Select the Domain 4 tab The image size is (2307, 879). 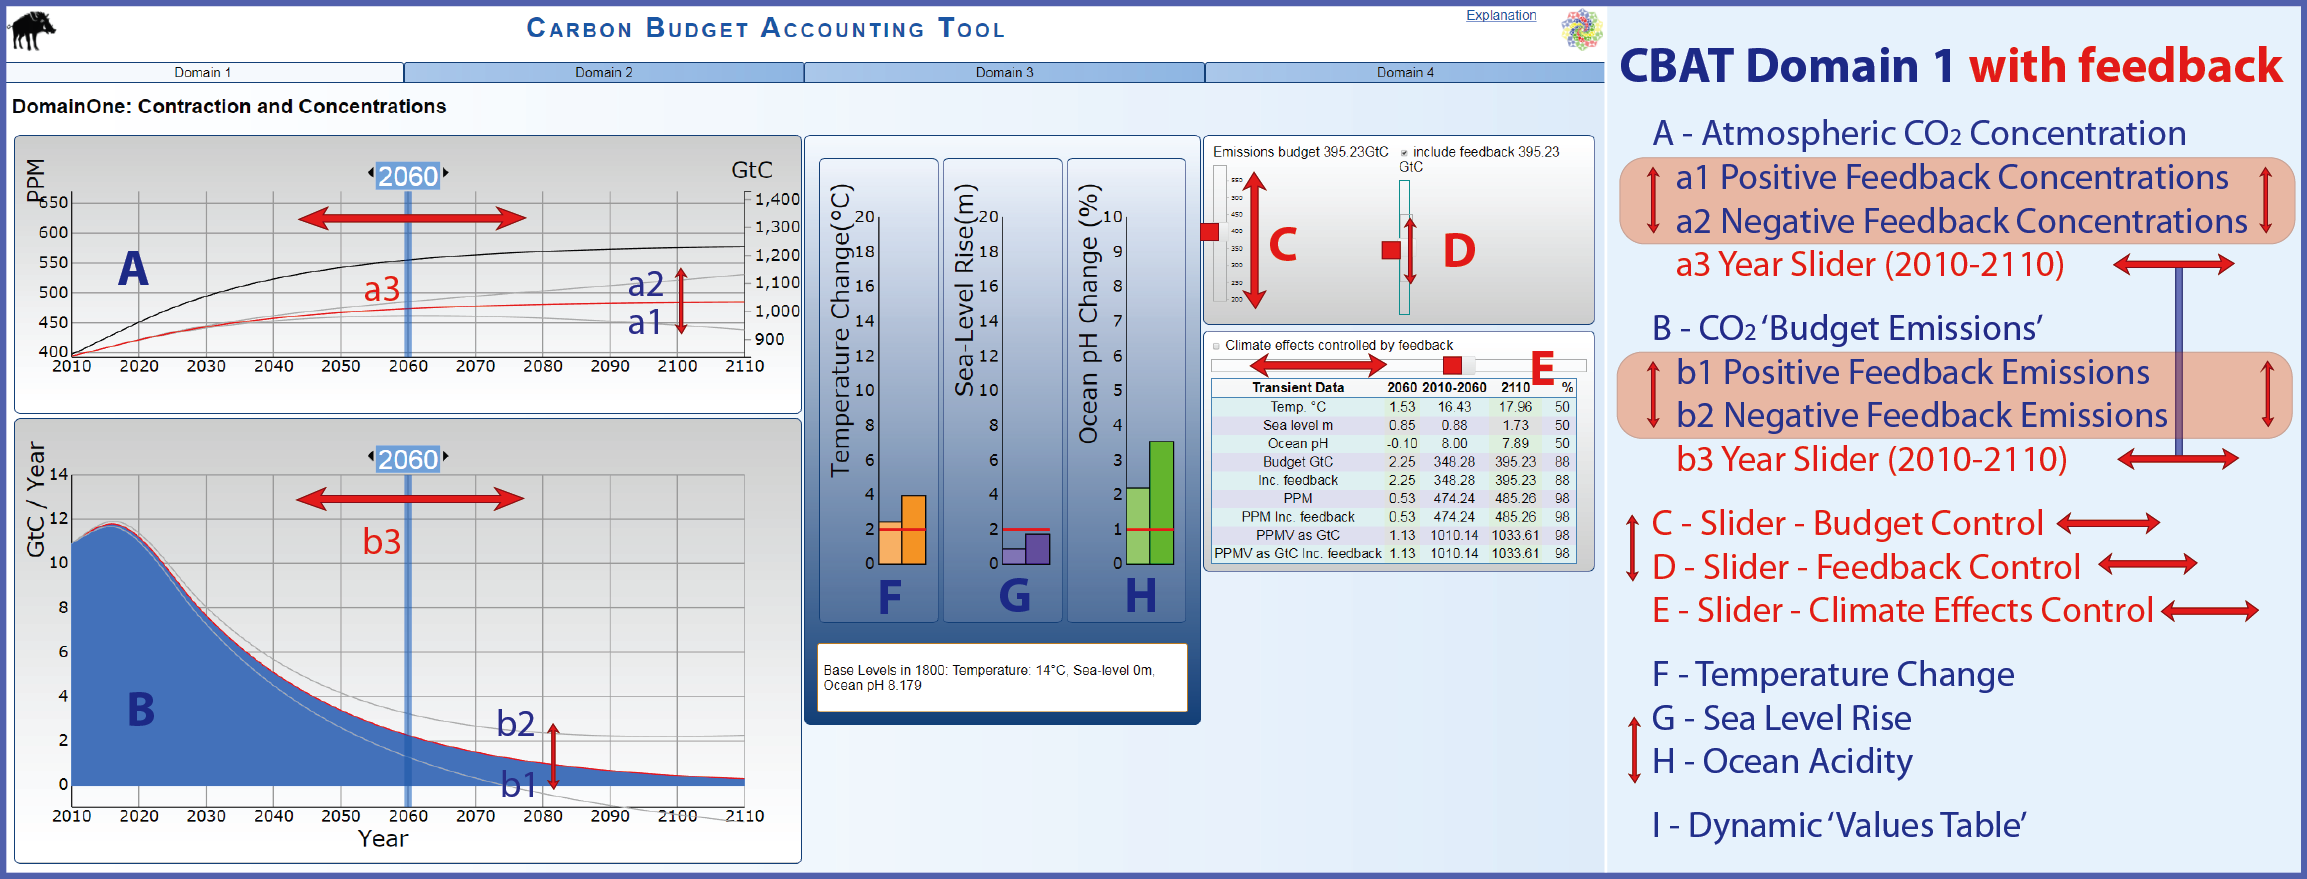1404,72
